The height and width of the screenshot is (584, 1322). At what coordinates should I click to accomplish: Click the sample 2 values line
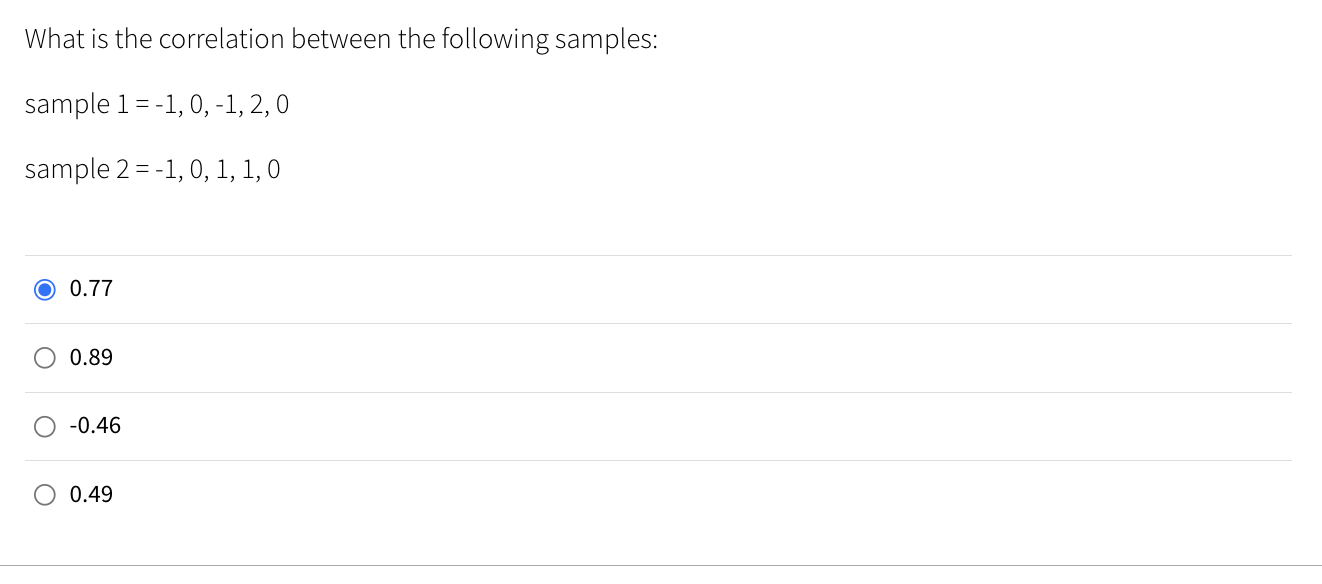pos(153,169)
